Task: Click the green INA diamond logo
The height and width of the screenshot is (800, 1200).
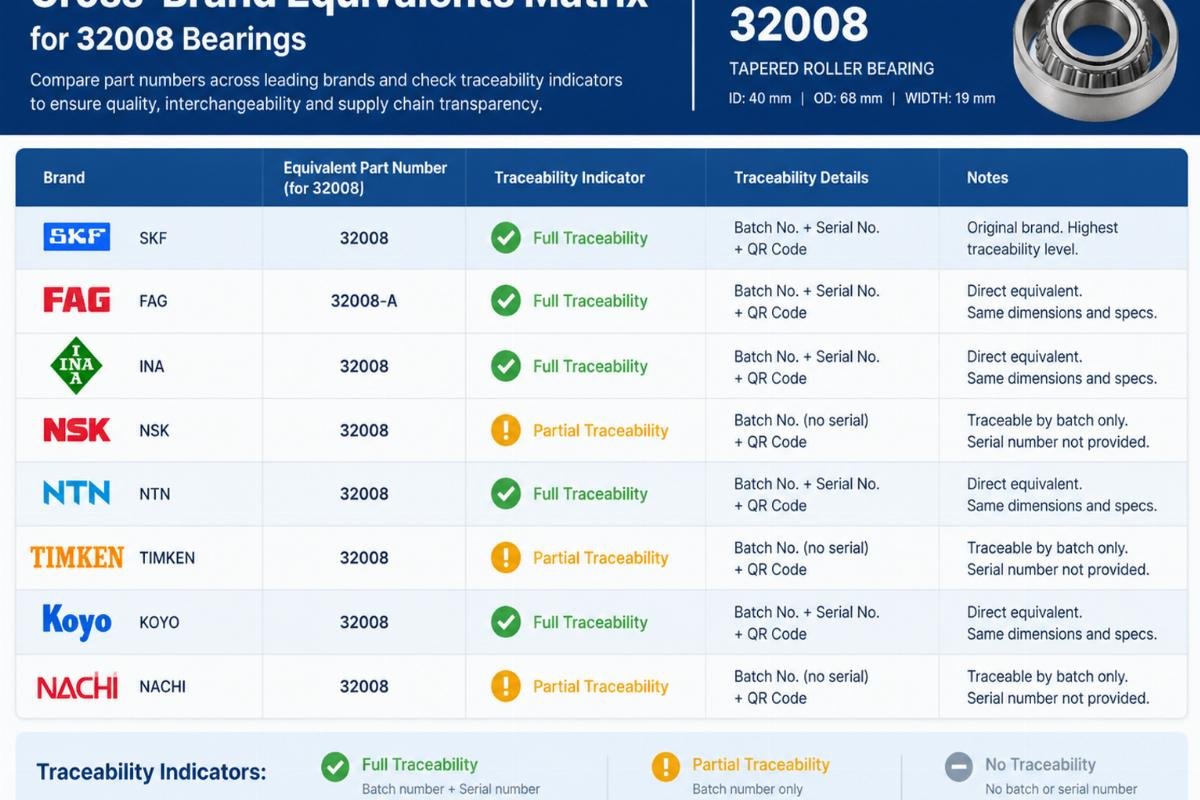Action: point(77,365)
